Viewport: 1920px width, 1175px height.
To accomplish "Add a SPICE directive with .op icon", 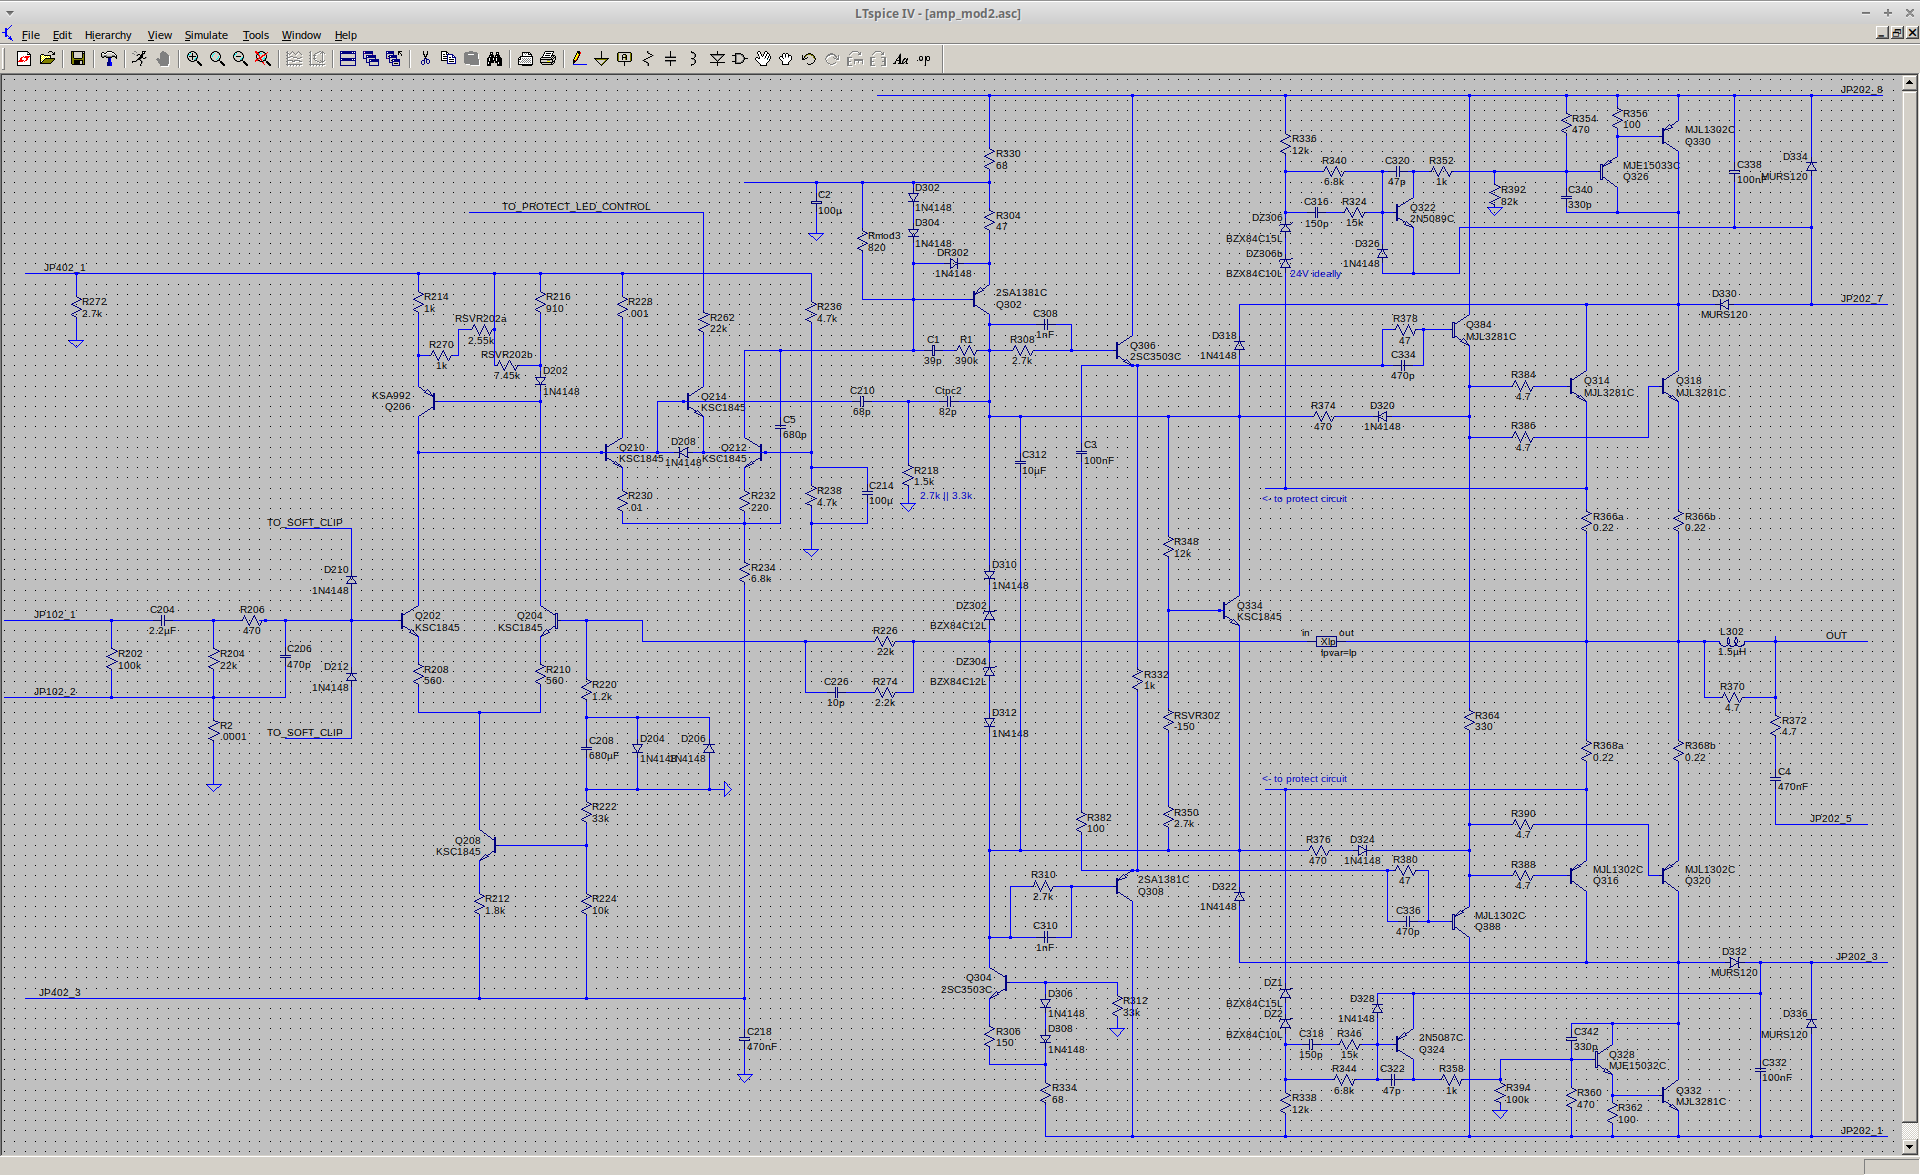I will click(924, 59).
